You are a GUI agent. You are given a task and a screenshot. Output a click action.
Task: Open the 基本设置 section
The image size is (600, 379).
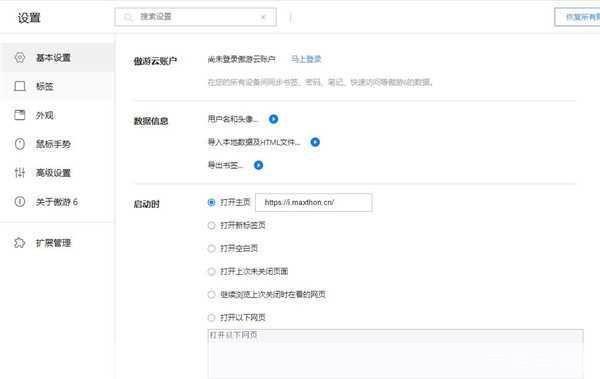tap(57, 58)
